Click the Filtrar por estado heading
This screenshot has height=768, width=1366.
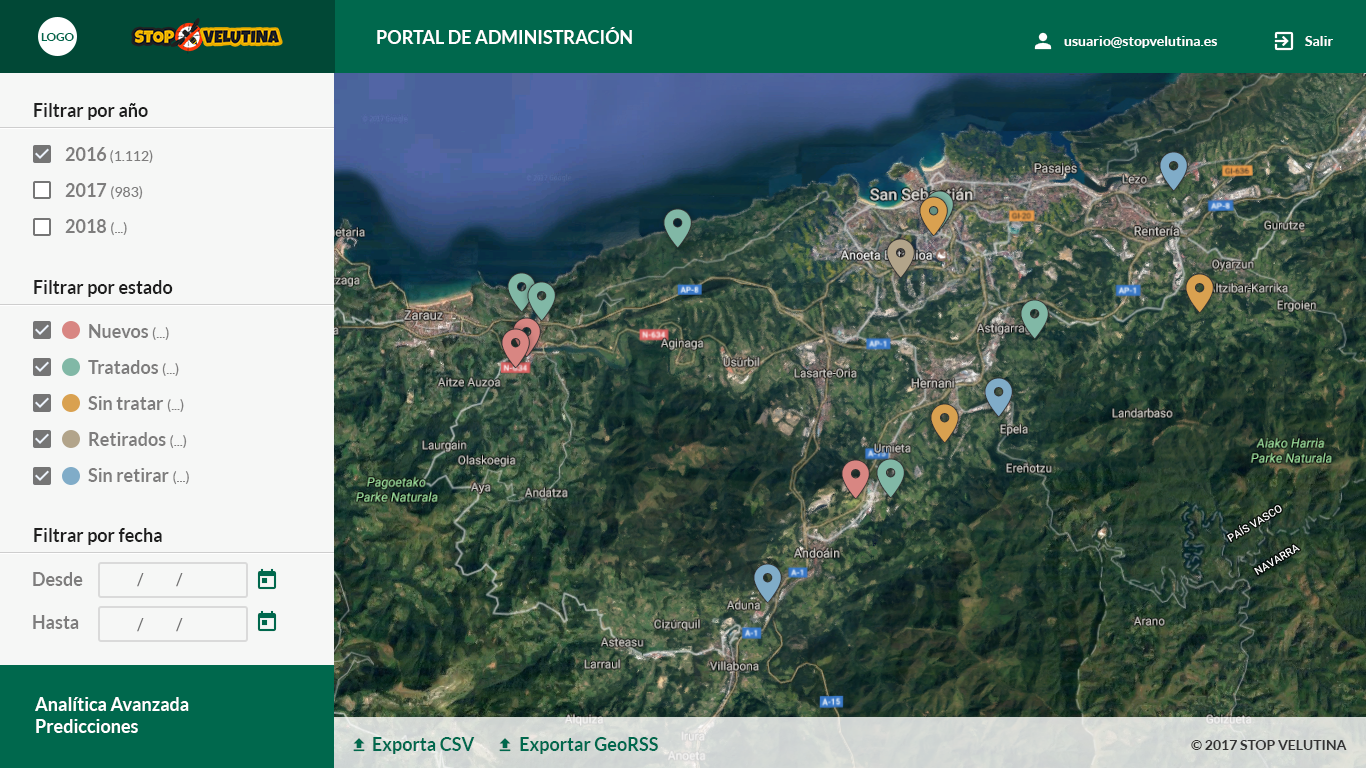click(103, 287)
